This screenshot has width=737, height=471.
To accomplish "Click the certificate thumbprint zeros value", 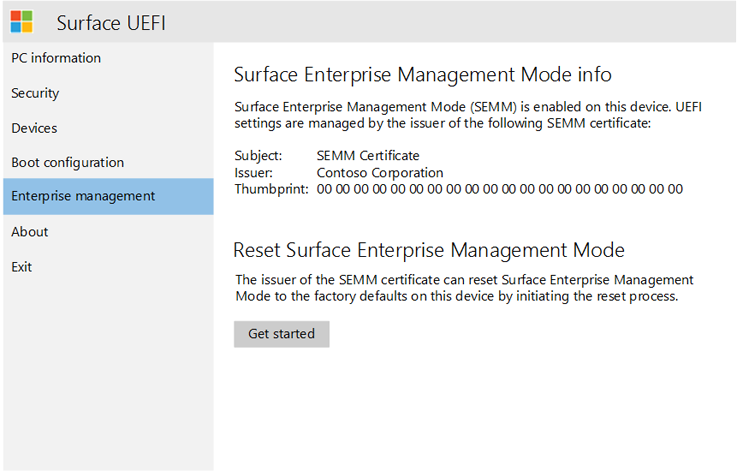I will [x=499, y=189].
